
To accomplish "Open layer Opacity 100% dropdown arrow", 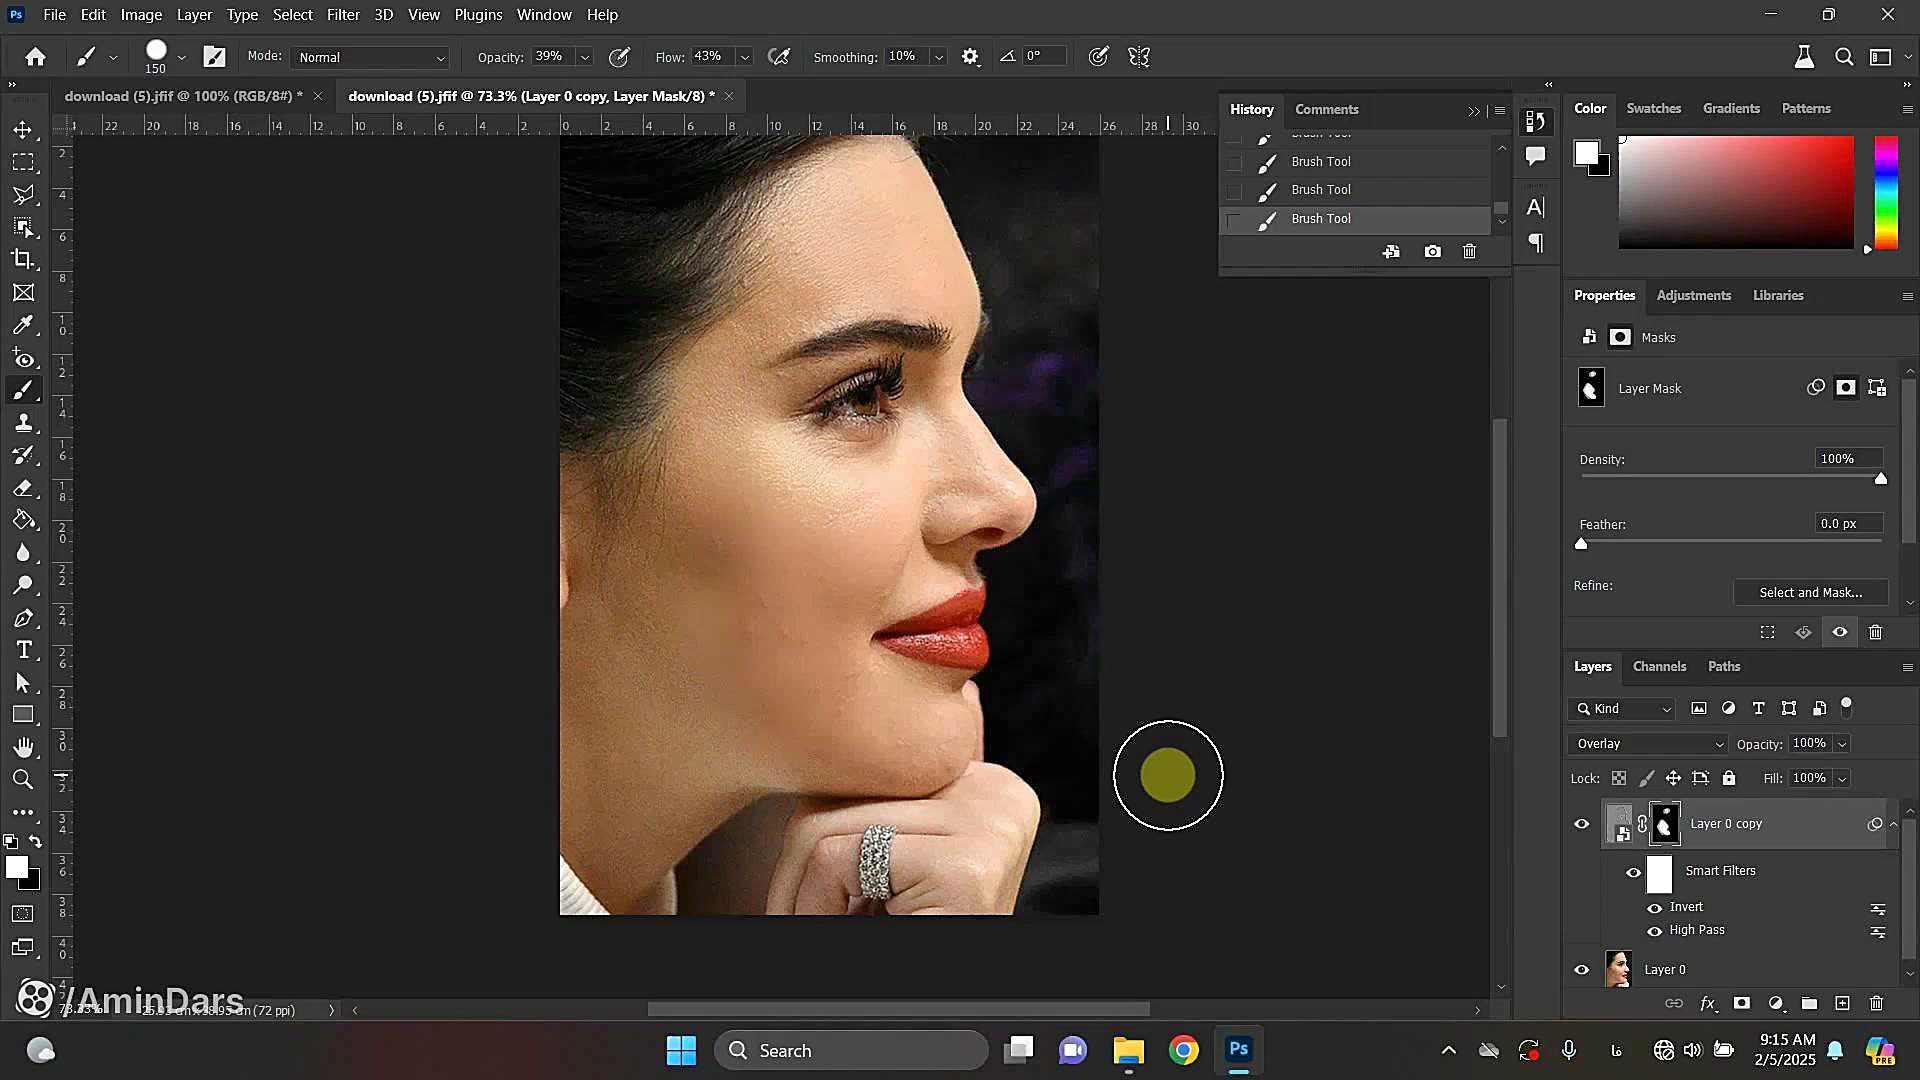I will coord(1841,744).
